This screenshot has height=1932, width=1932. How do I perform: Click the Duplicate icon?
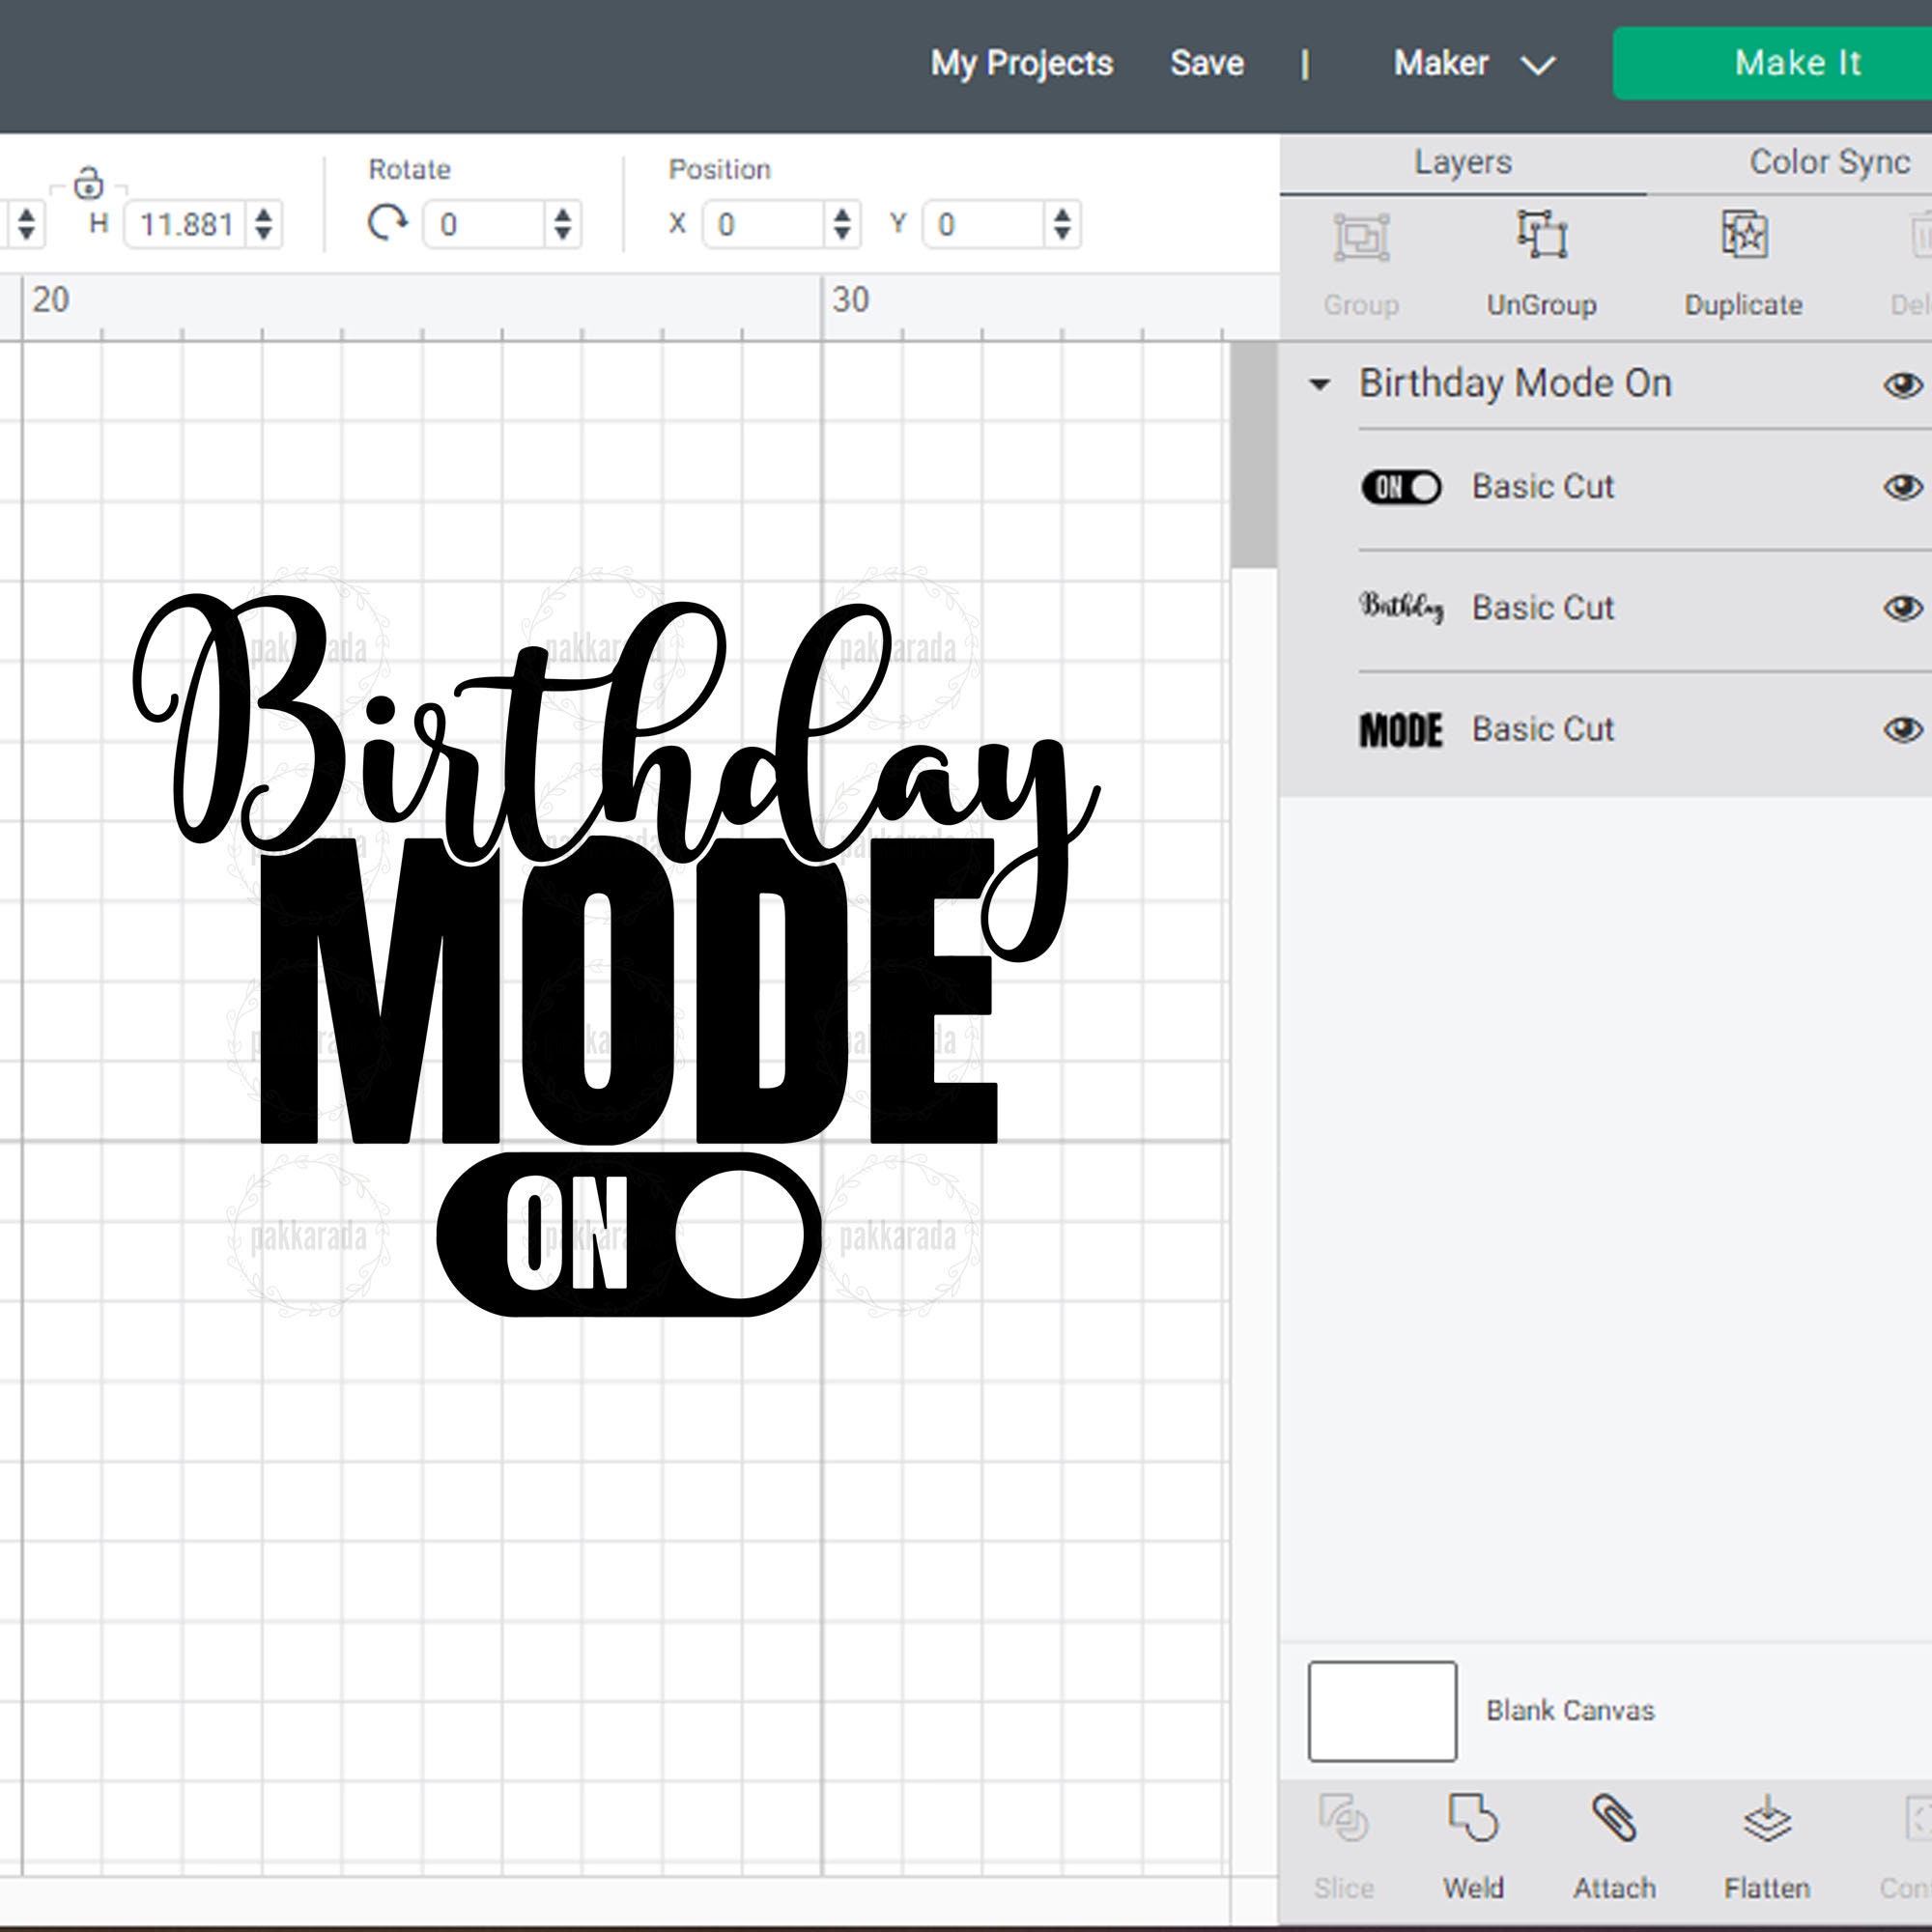[x=1743, y=237]
